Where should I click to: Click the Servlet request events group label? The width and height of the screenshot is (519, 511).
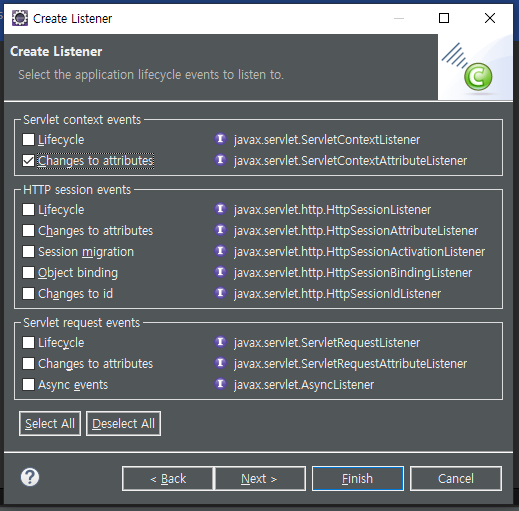point(82,323)
